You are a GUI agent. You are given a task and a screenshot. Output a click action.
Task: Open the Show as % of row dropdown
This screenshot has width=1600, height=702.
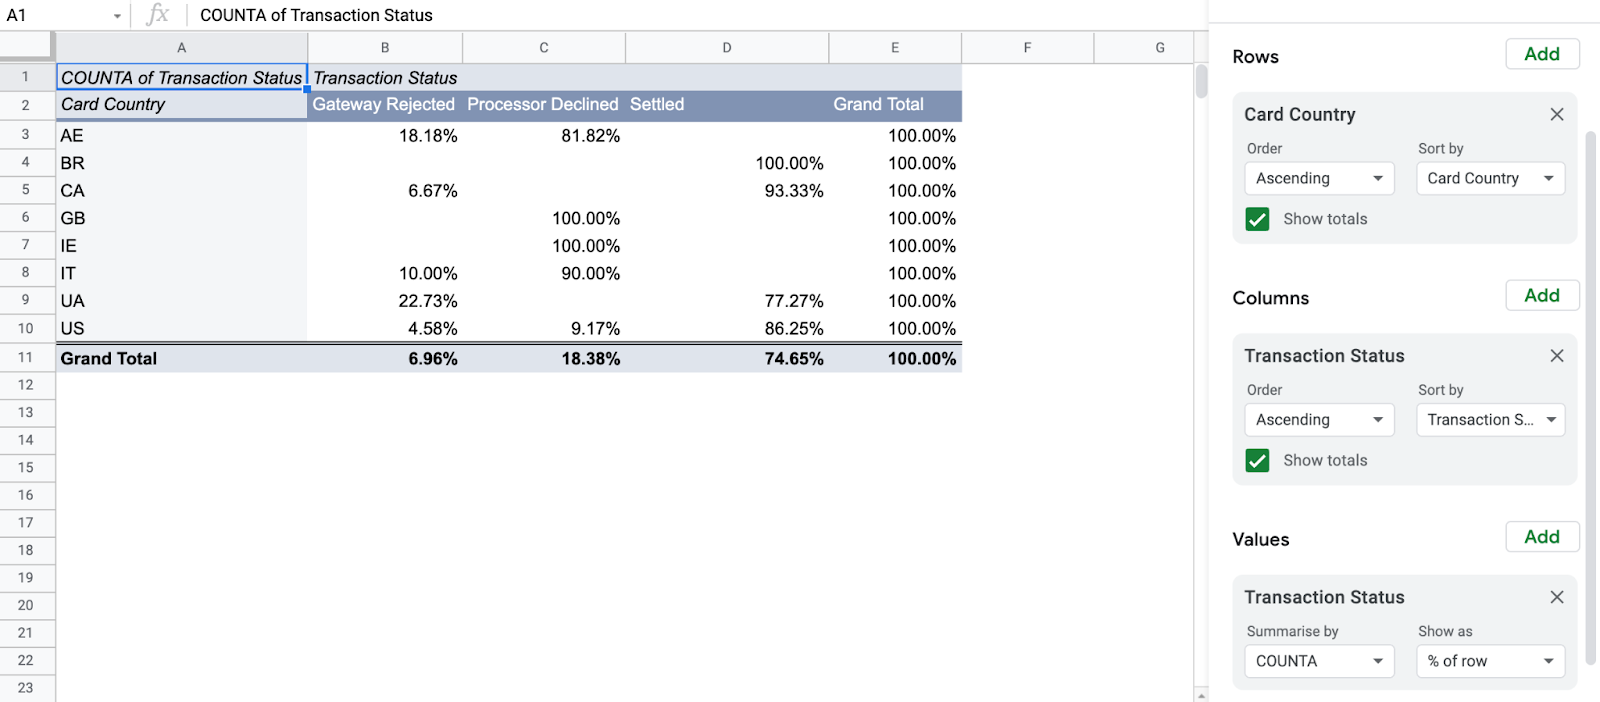1490,661
